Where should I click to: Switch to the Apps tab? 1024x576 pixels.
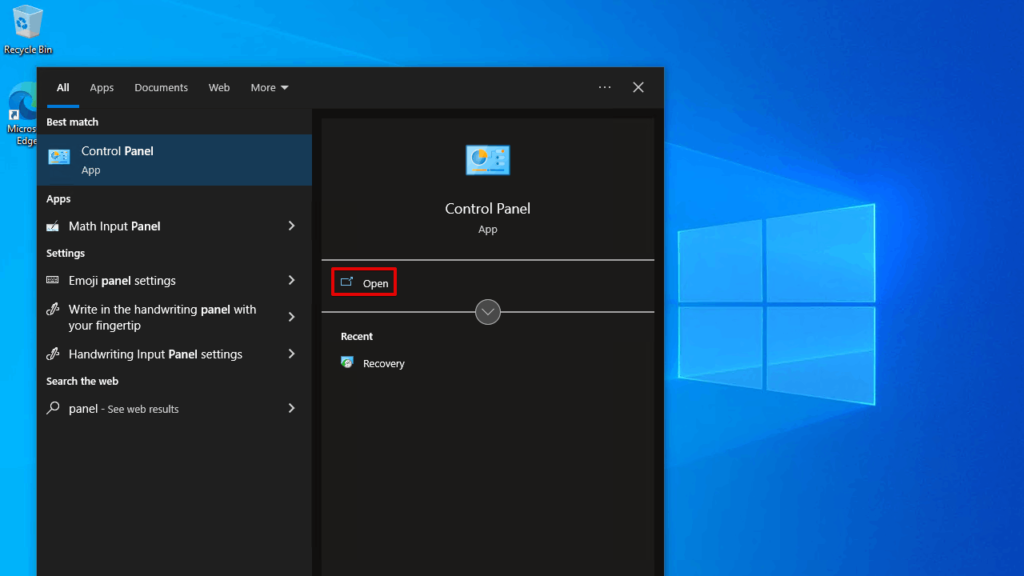click(x=101, y=87)
